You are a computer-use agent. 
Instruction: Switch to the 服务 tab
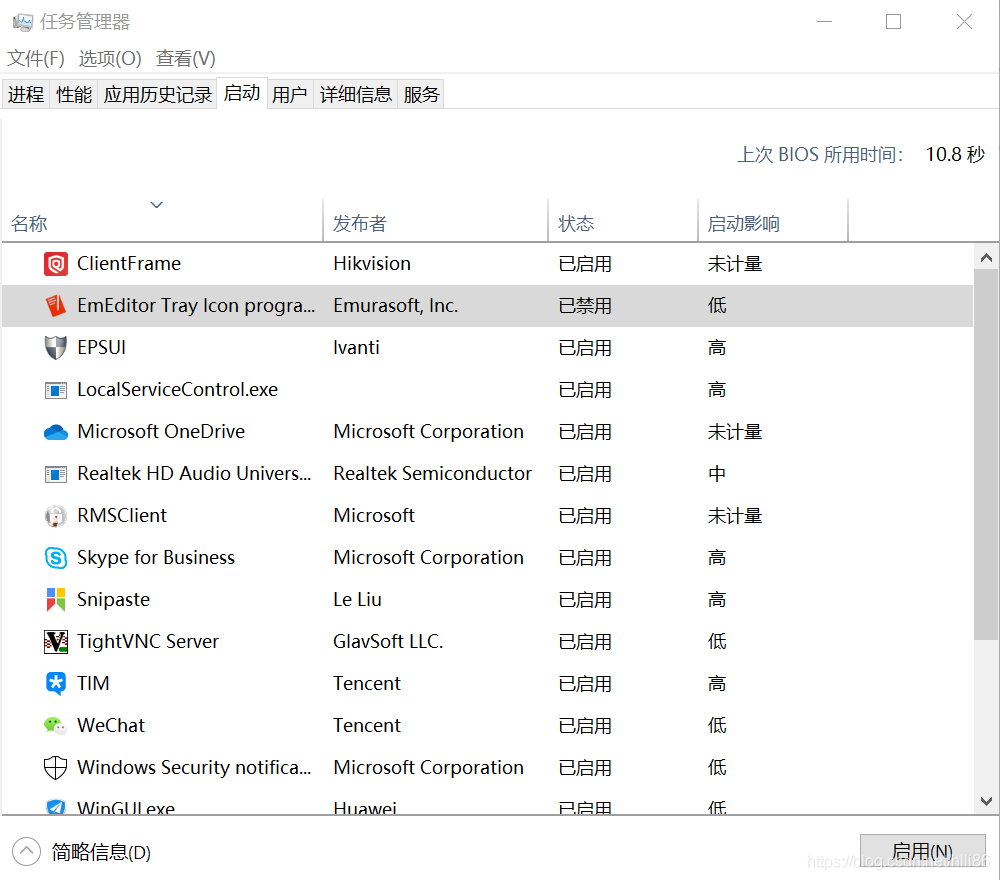pyautogui.click(x=421, y=94)
